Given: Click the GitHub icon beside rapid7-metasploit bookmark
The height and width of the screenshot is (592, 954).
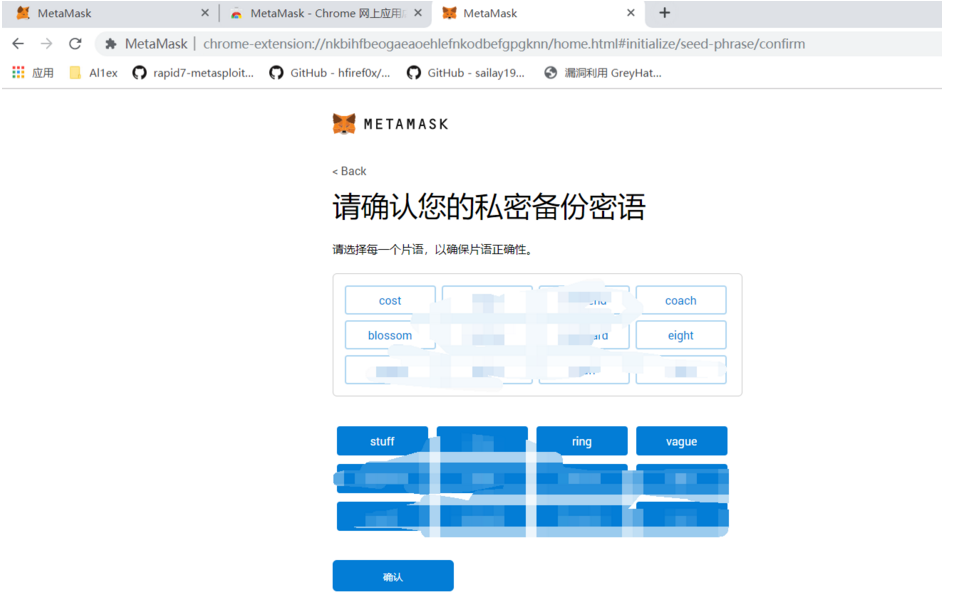Looking at the screenshot, I should (x=139, y=72).
